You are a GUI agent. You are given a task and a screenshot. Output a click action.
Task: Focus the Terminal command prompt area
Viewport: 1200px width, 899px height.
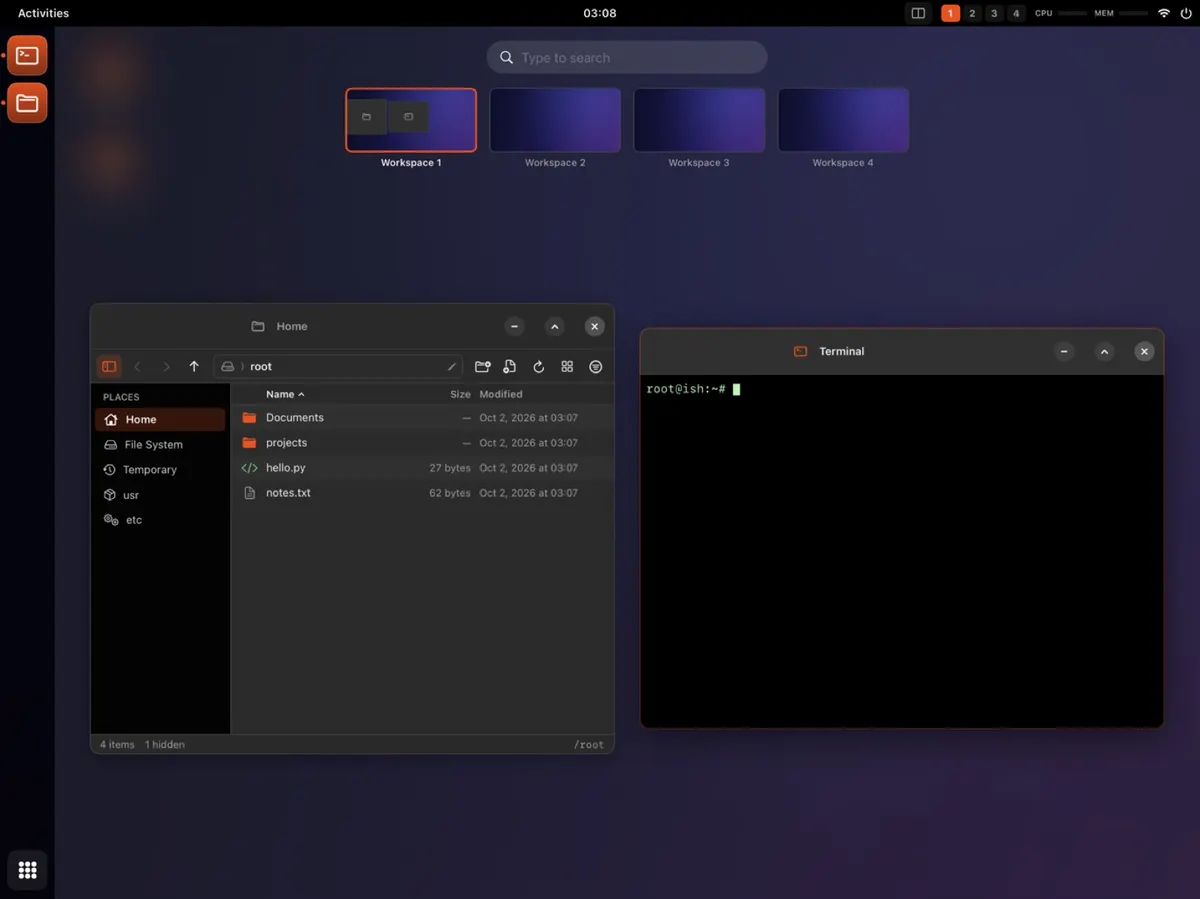tap(901, 551)
